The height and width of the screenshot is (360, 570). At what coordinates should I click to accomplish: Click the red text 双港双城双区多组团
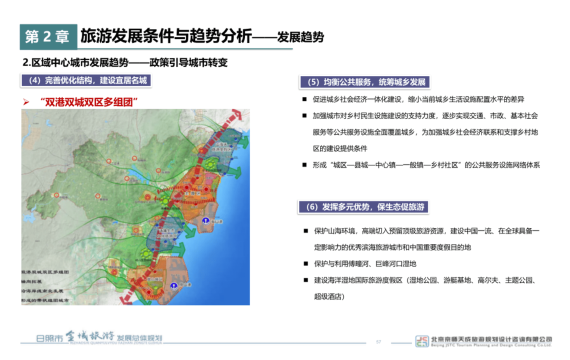(89, 102)
